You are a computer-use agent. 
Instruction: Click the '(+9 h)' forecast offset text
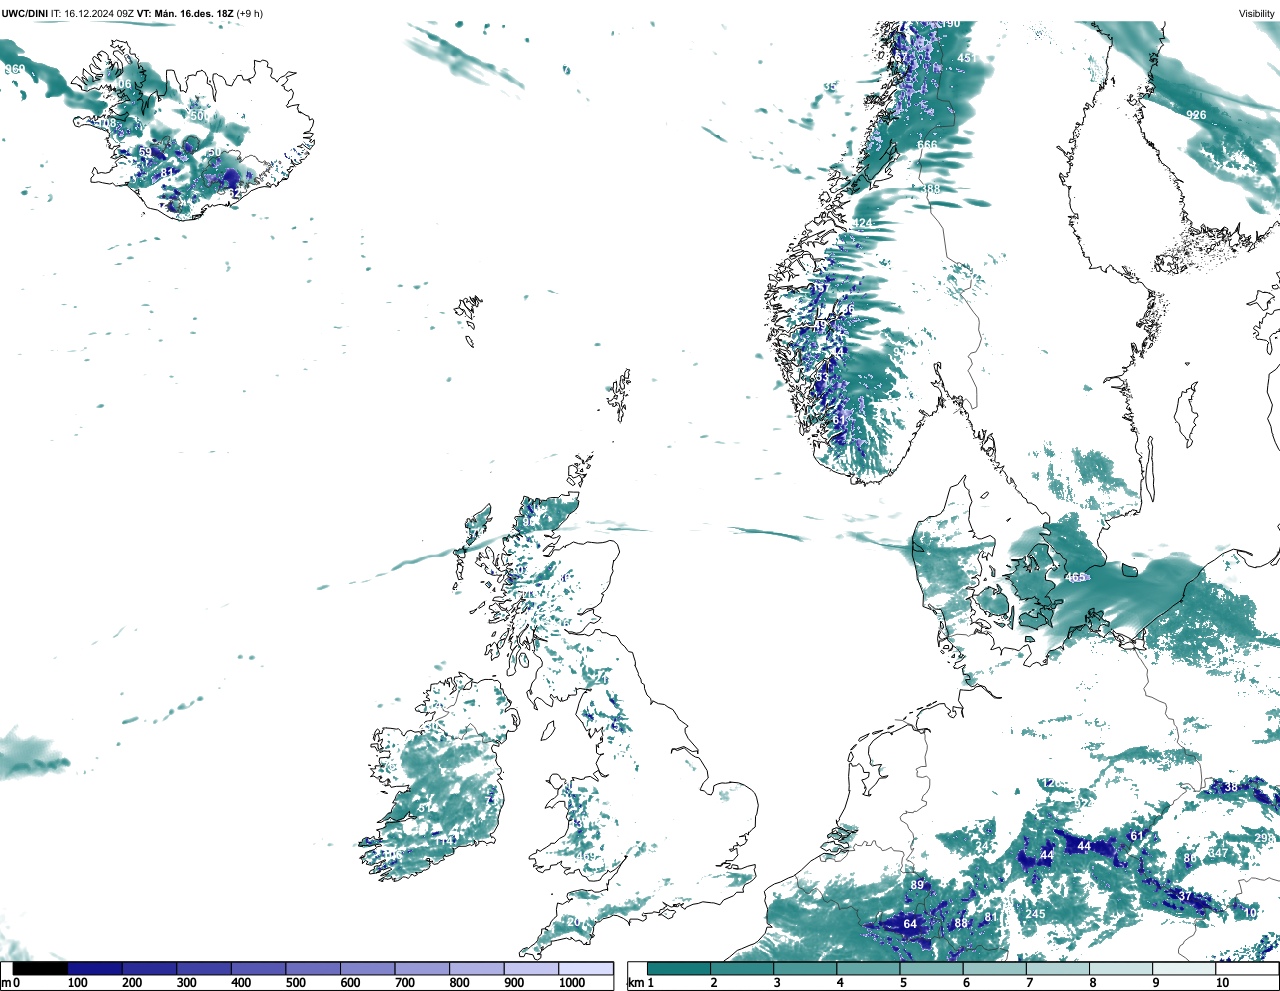coord(250,14)
